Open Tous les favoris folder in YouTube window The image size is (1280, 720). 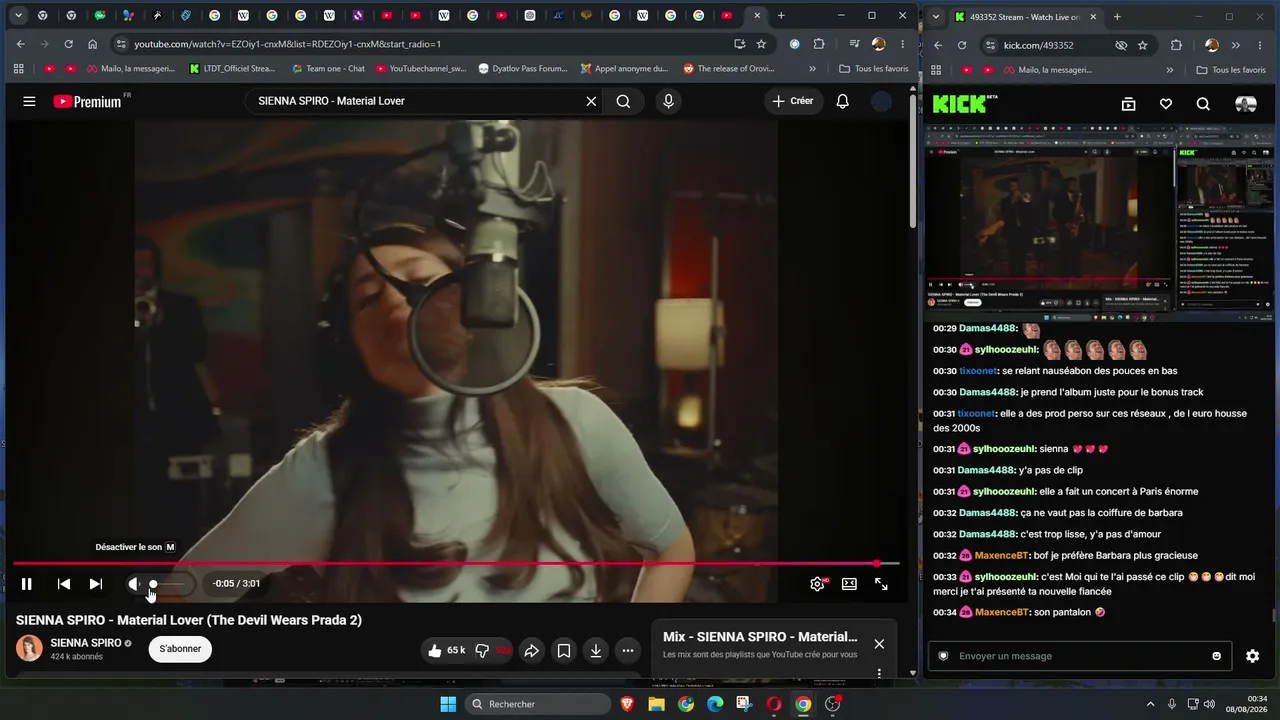click(x=874, y=69)
